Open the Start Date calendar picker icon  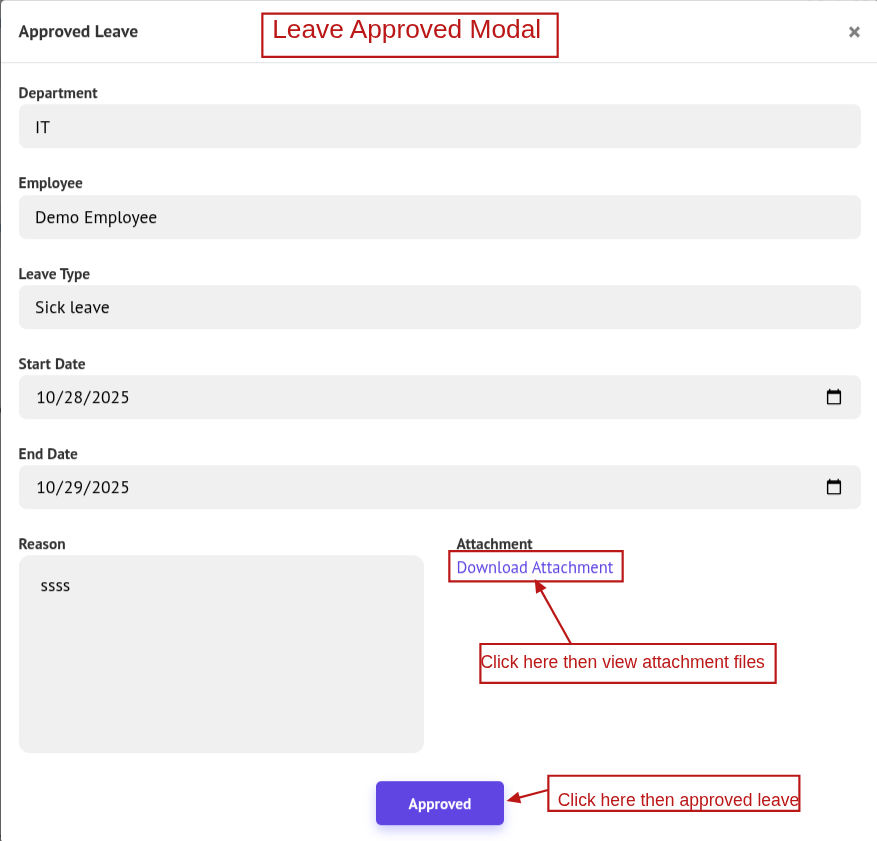pyautogui.click(x=834, y=397)
